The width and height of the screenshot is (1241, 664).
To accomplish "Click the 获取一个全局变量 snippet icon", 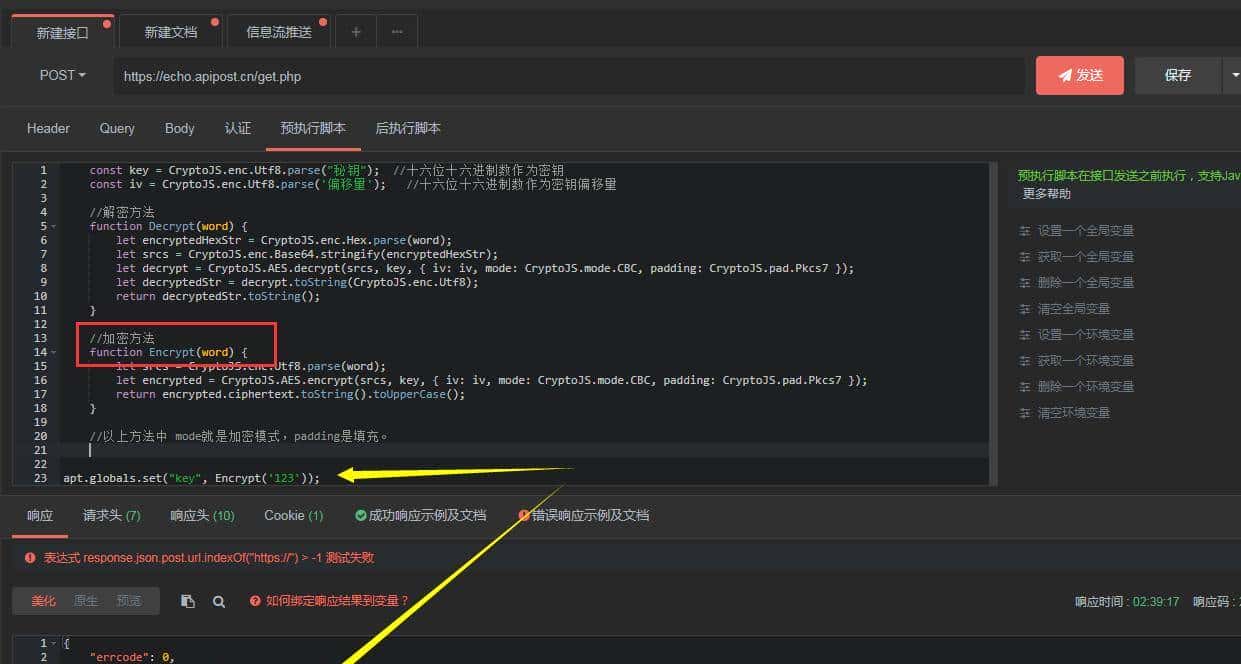I will pyautogui.click(x=1027, y=256).
